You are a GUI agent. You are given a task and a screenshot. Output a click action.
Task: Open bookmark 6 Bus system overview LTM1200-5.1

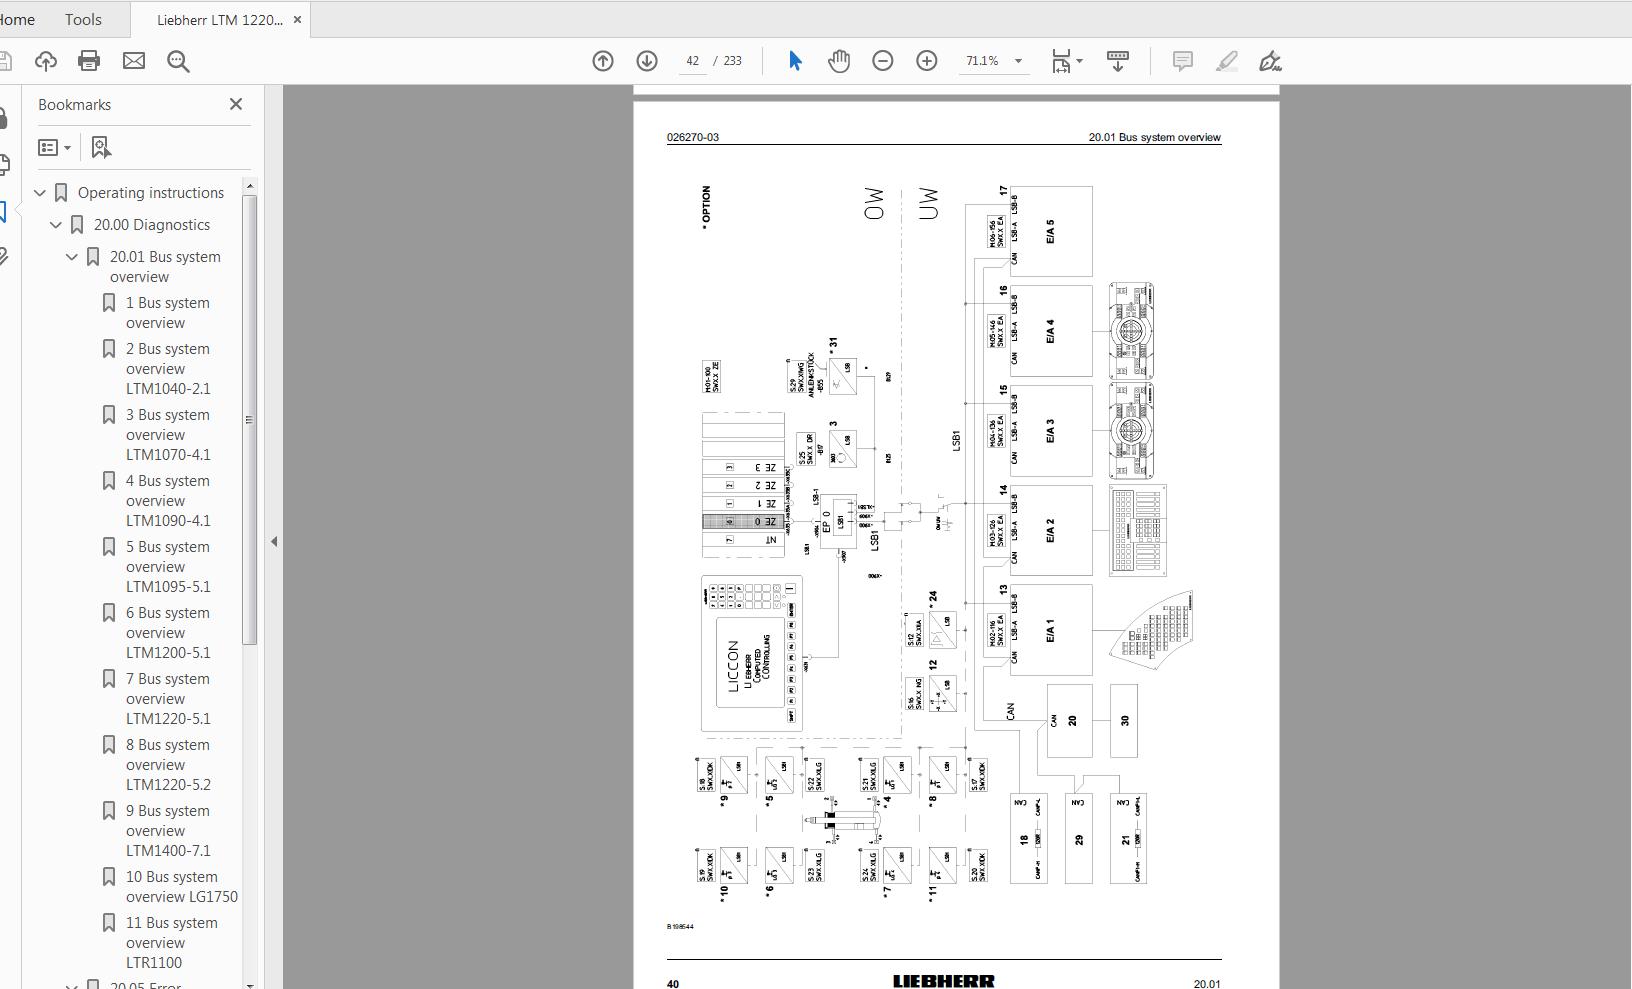point(168,633)
